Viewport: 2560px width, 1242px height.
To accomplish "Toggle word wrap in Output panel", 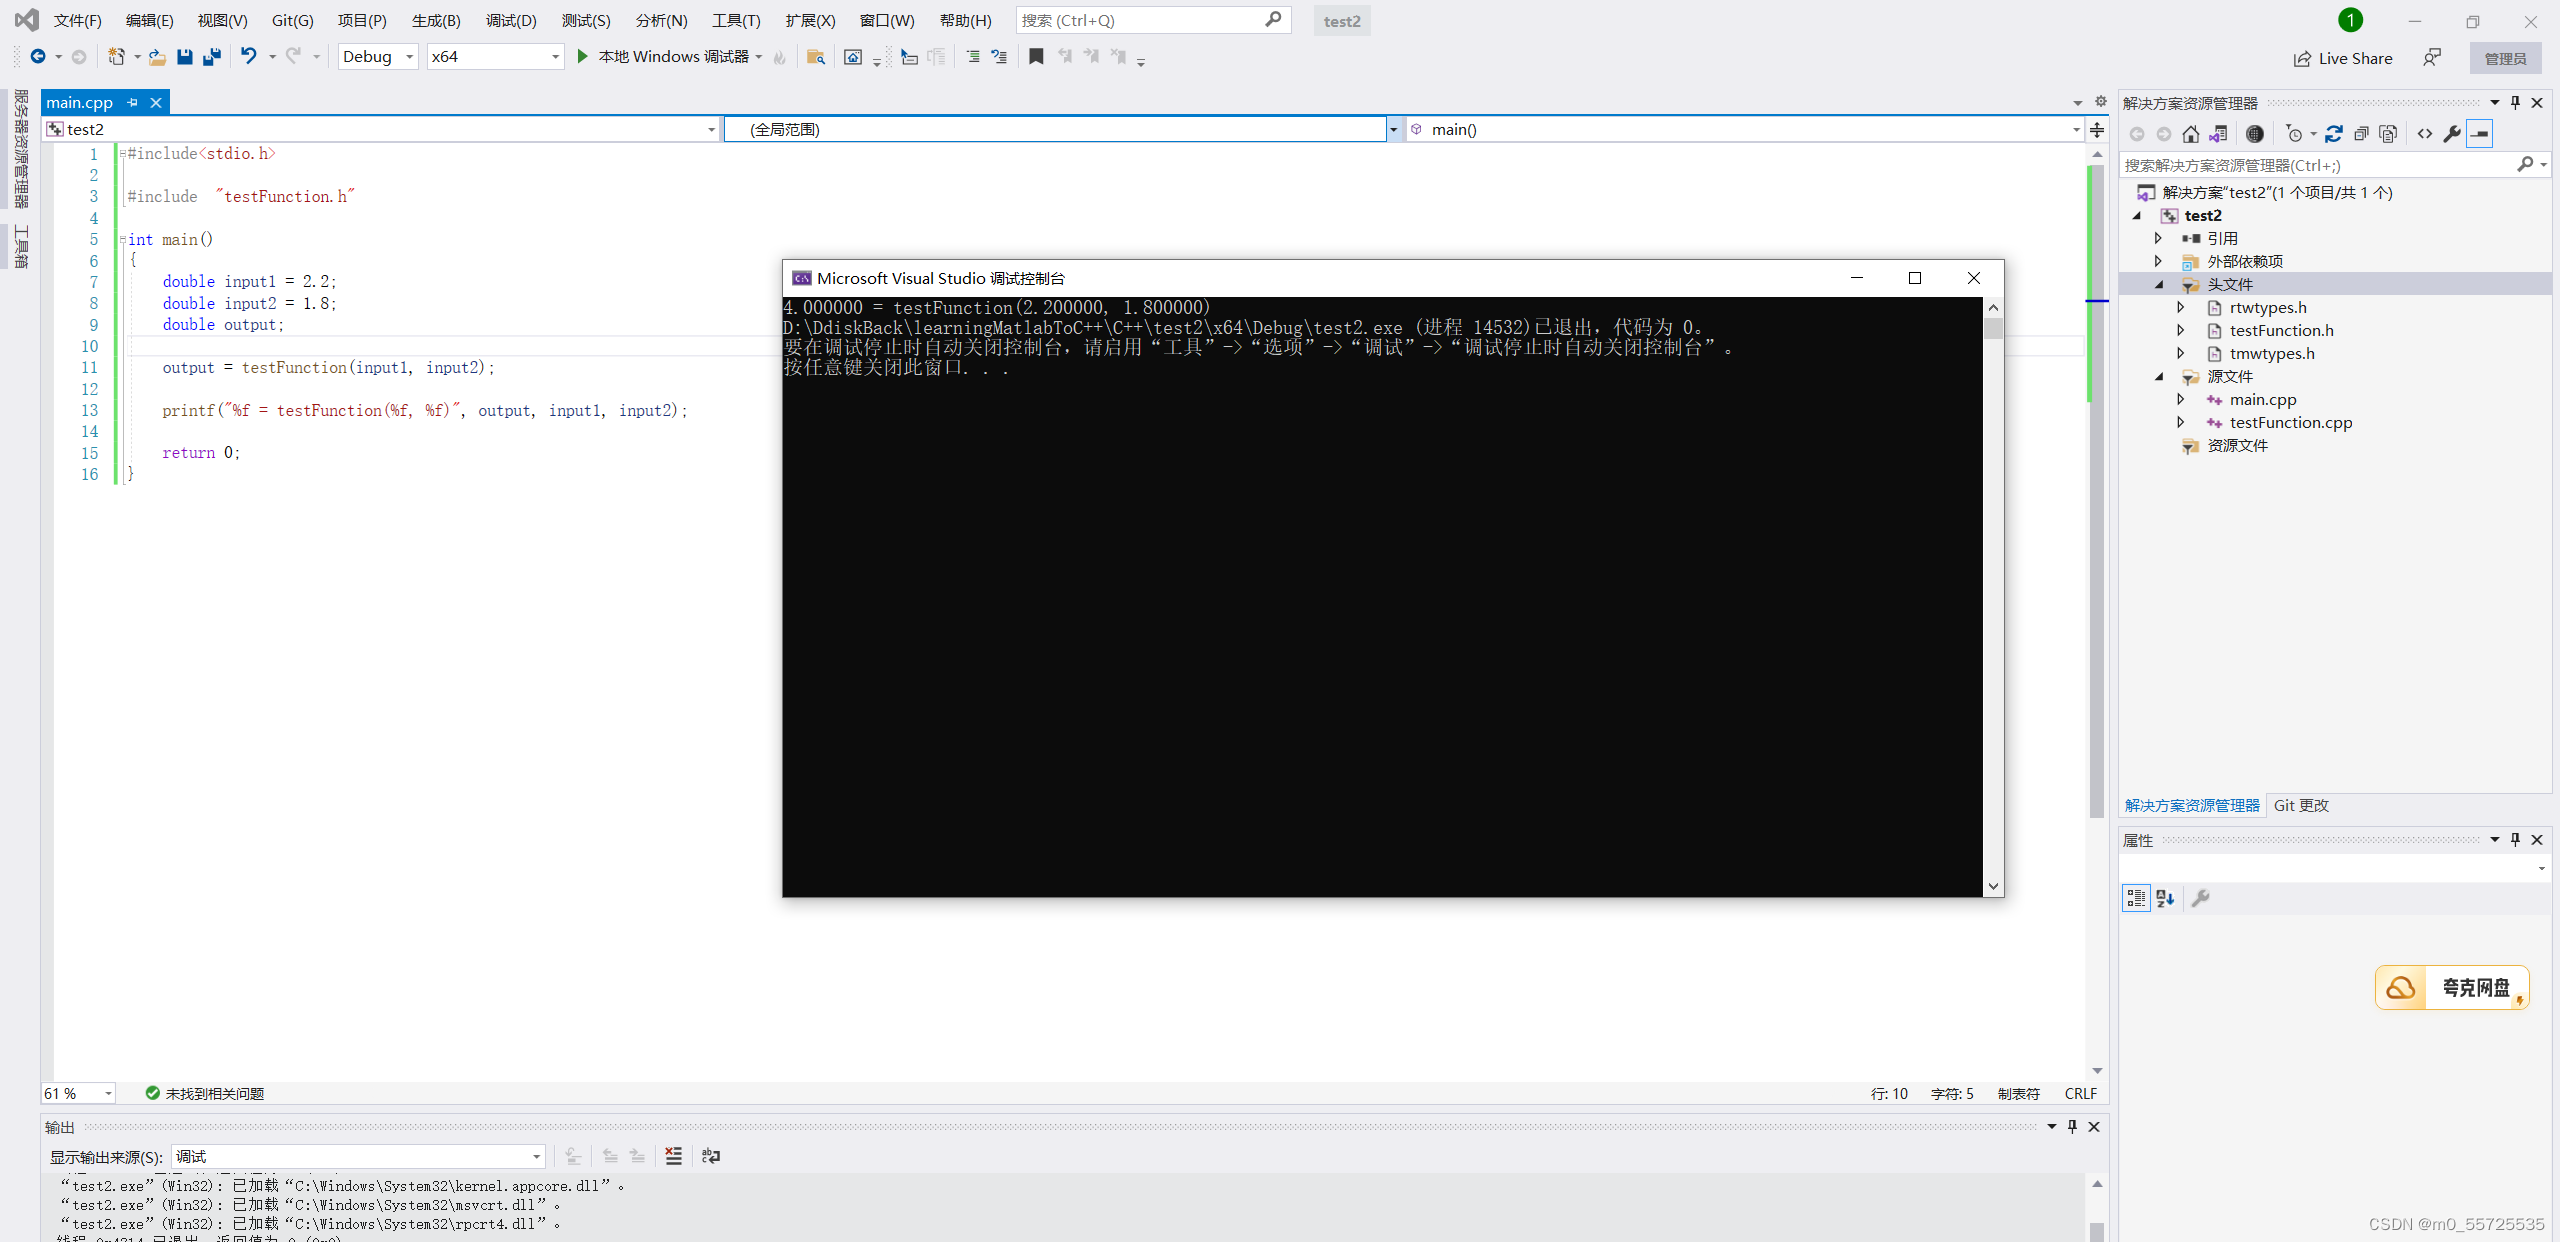I will pyautogui.click(x=711, y=1156).
